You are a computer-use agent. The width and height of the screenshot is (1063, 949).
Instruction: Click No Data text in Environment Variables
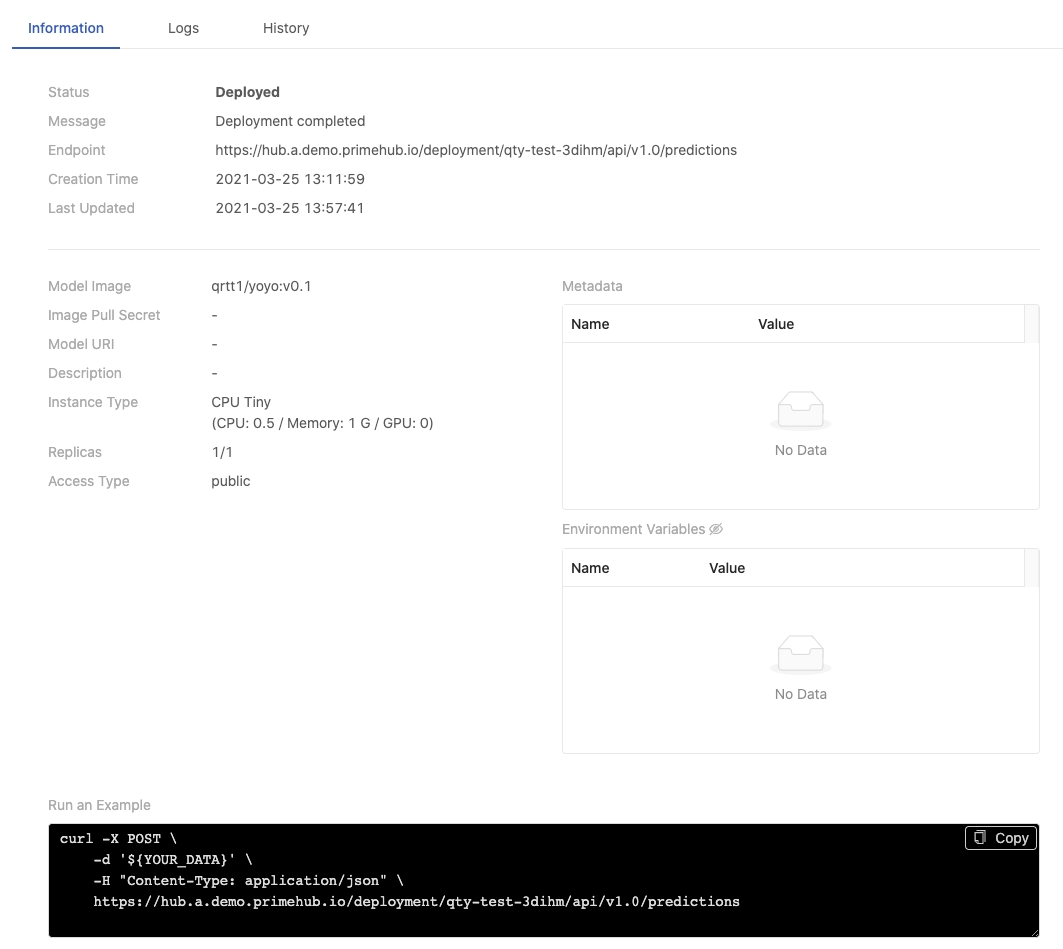point(801,694)
